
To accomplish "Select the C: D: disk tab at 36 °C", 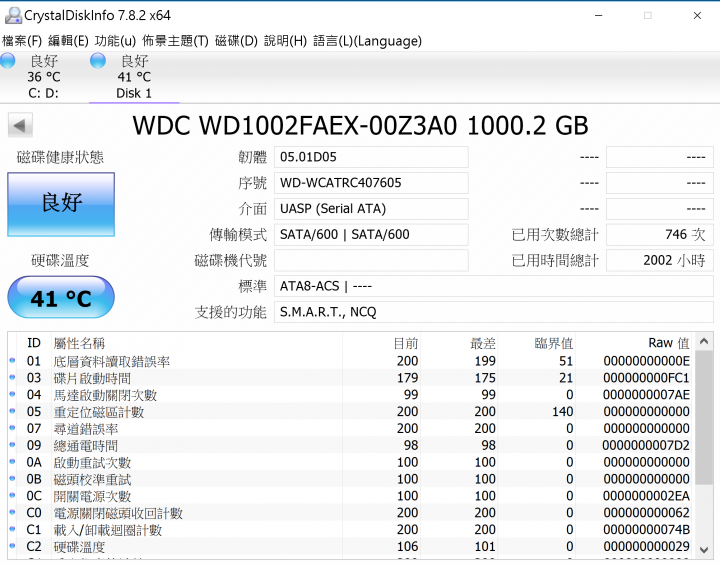I will (x=44, y=77).
